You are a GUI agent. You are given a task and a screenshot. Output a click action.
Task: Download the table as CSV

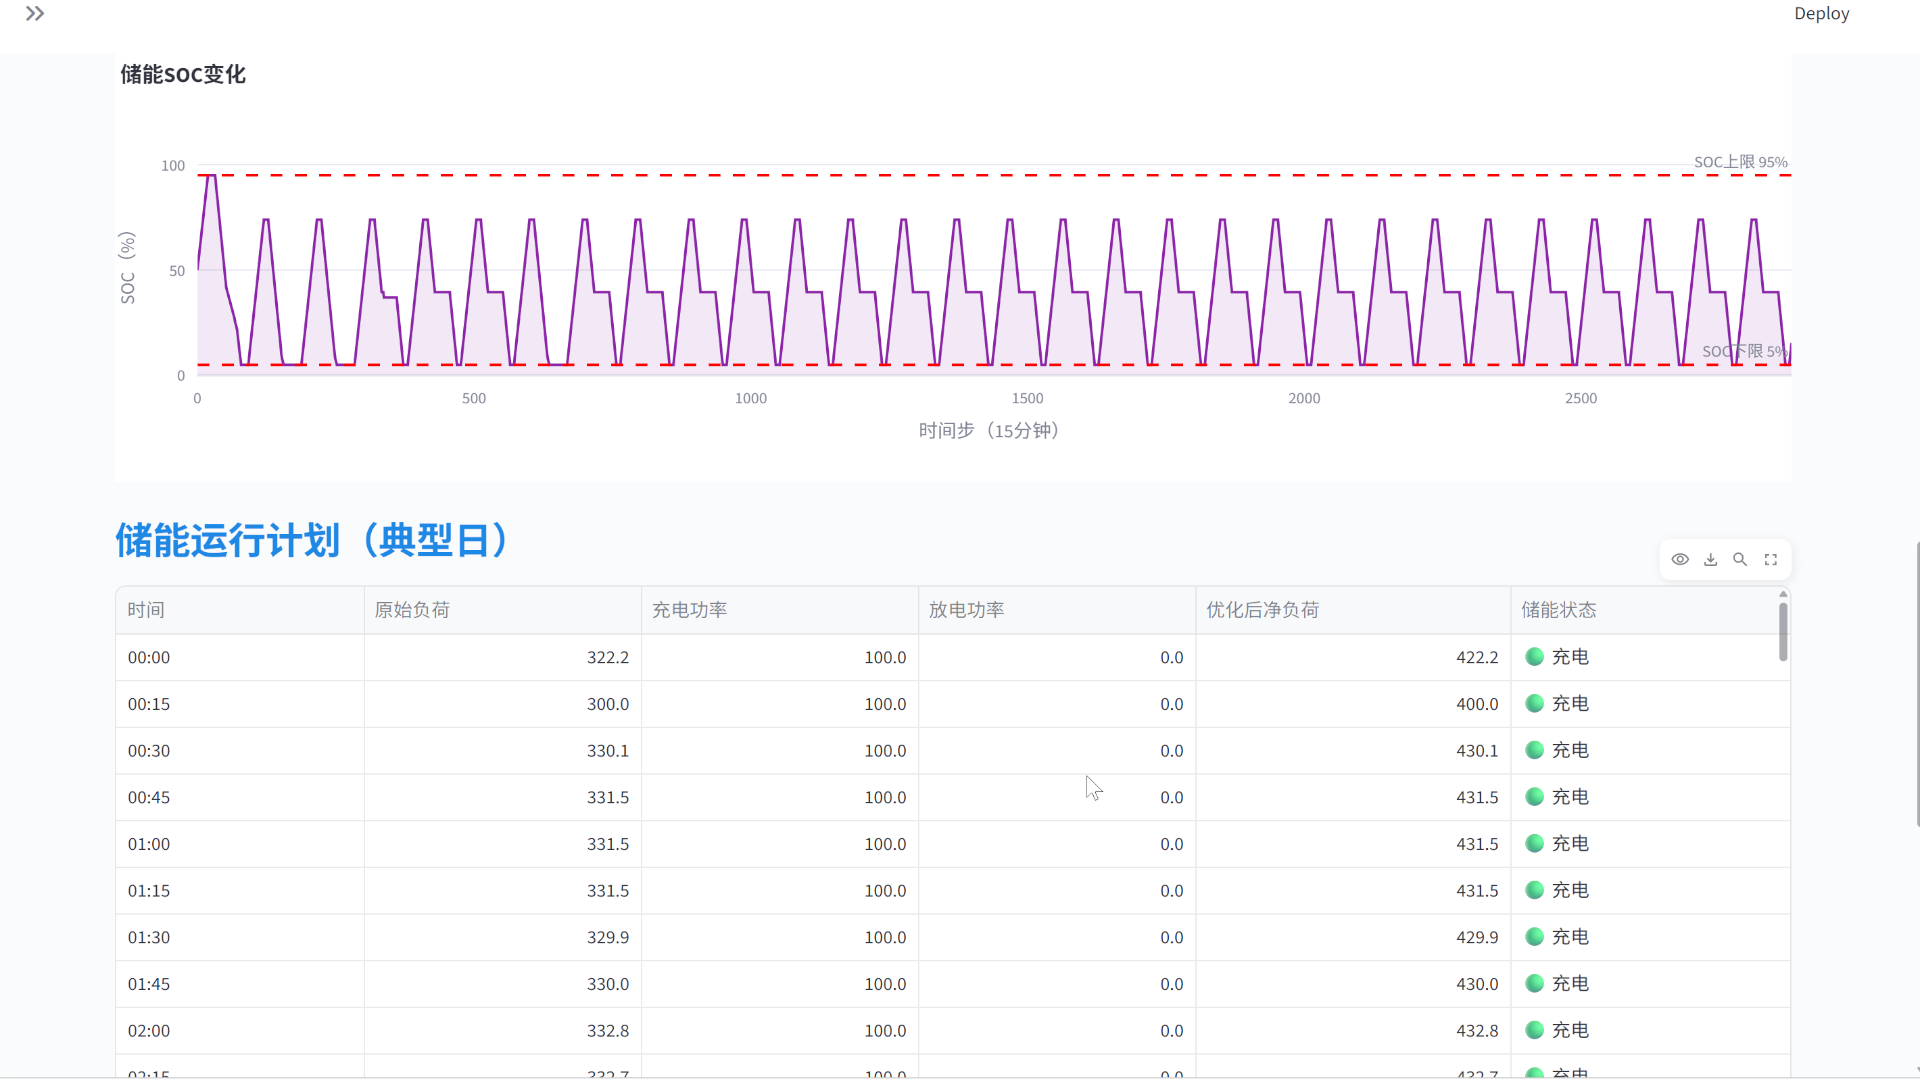[1710, 560]
